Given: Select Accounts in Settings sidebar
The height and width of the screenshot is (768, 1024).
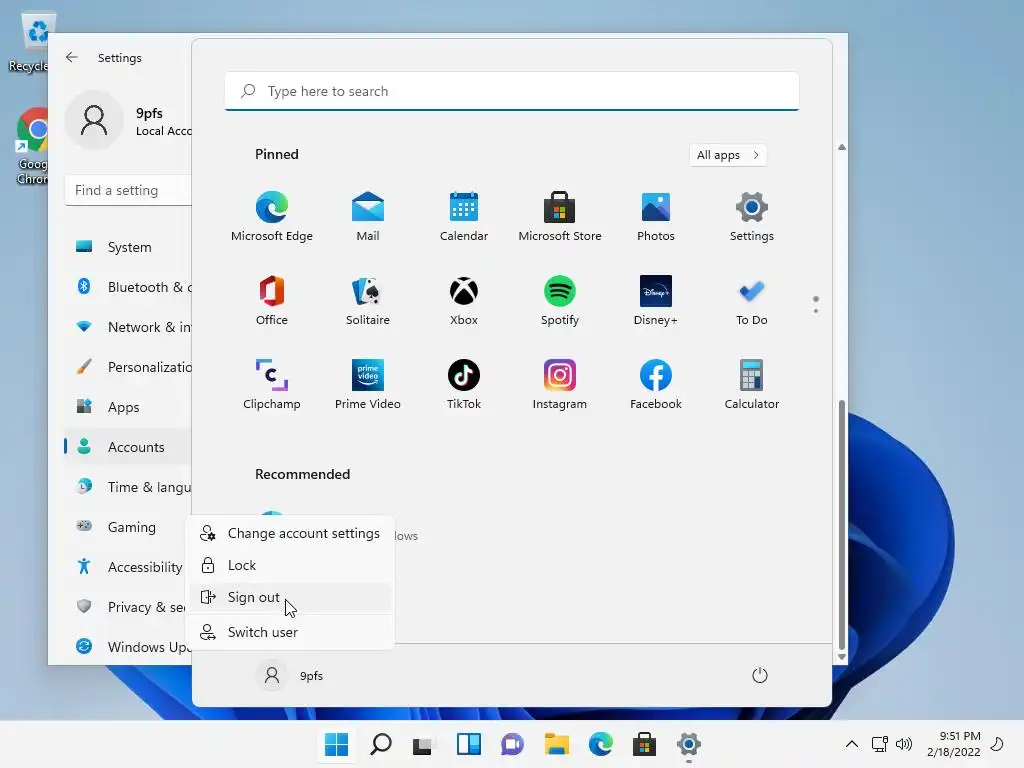Looking at the screenshot, I should 128,447.
